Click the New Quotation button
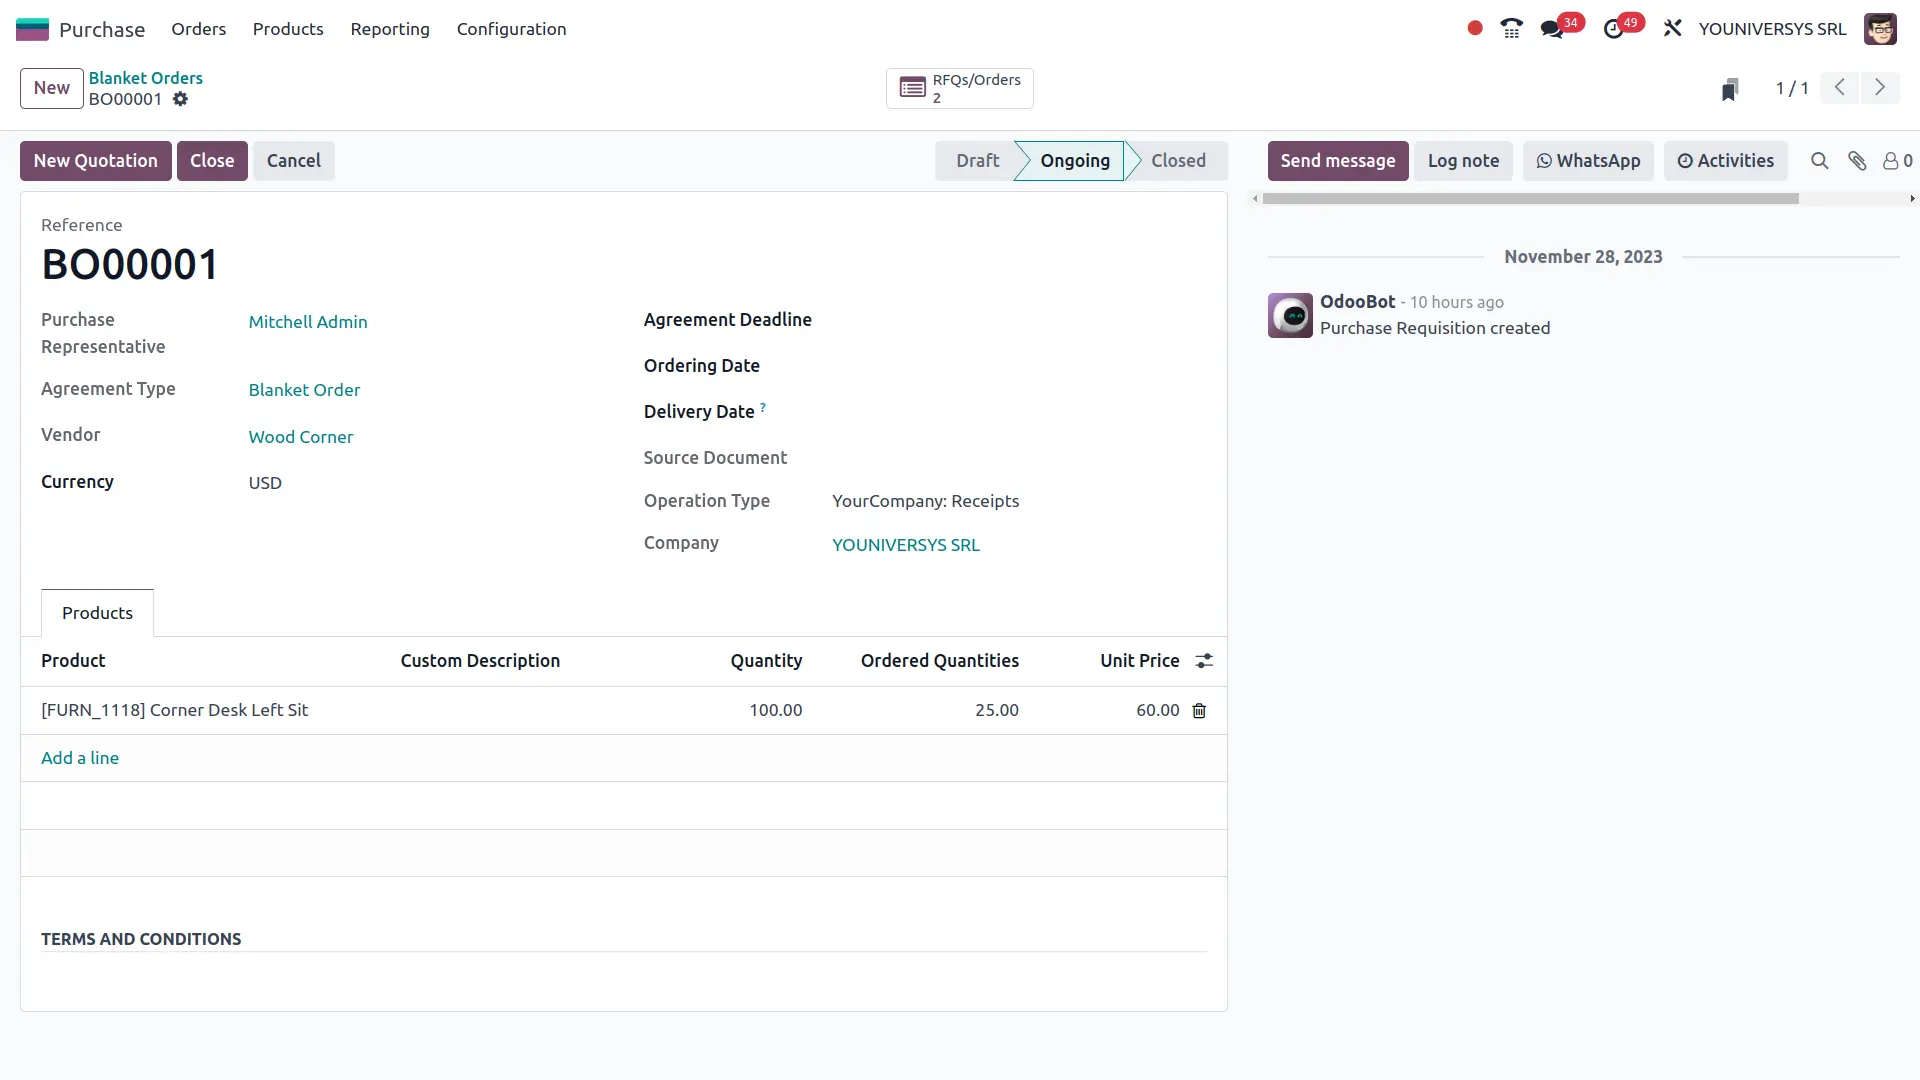This screenshot has height=1080, width=1920. 96,161
